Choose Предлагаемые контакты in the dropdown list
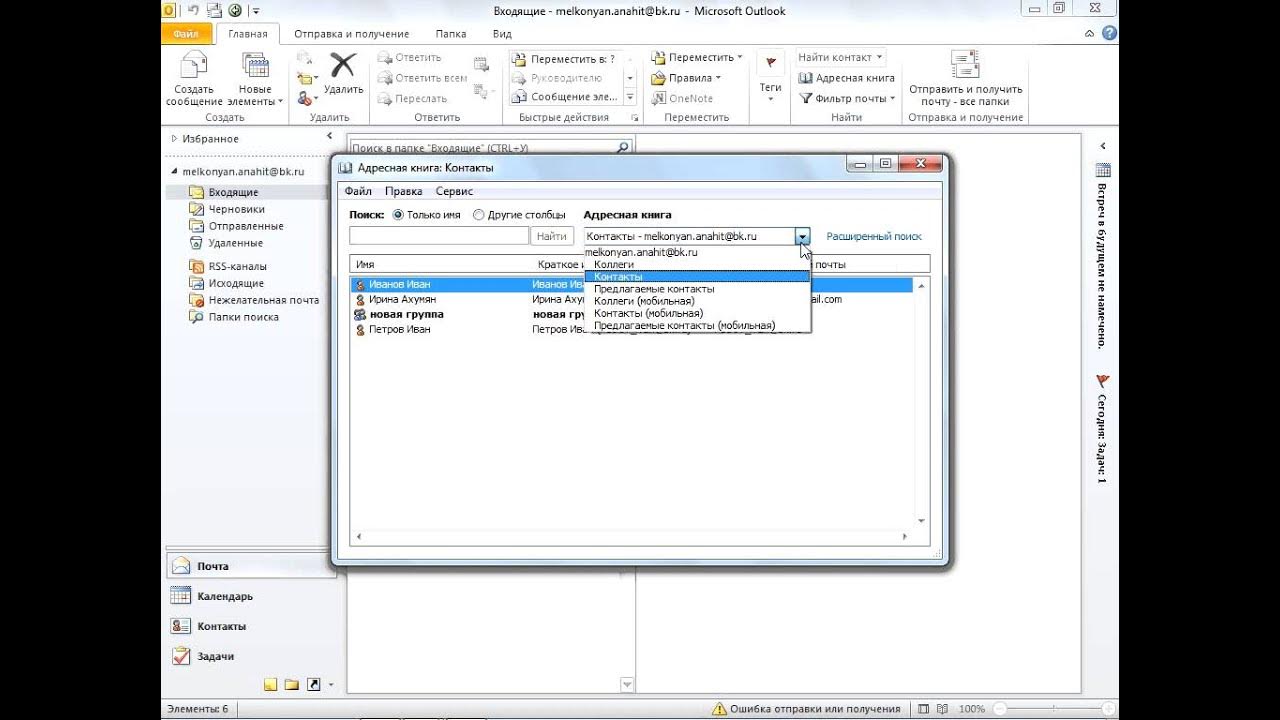1280x720 pixels. click(x=697, y=289)
